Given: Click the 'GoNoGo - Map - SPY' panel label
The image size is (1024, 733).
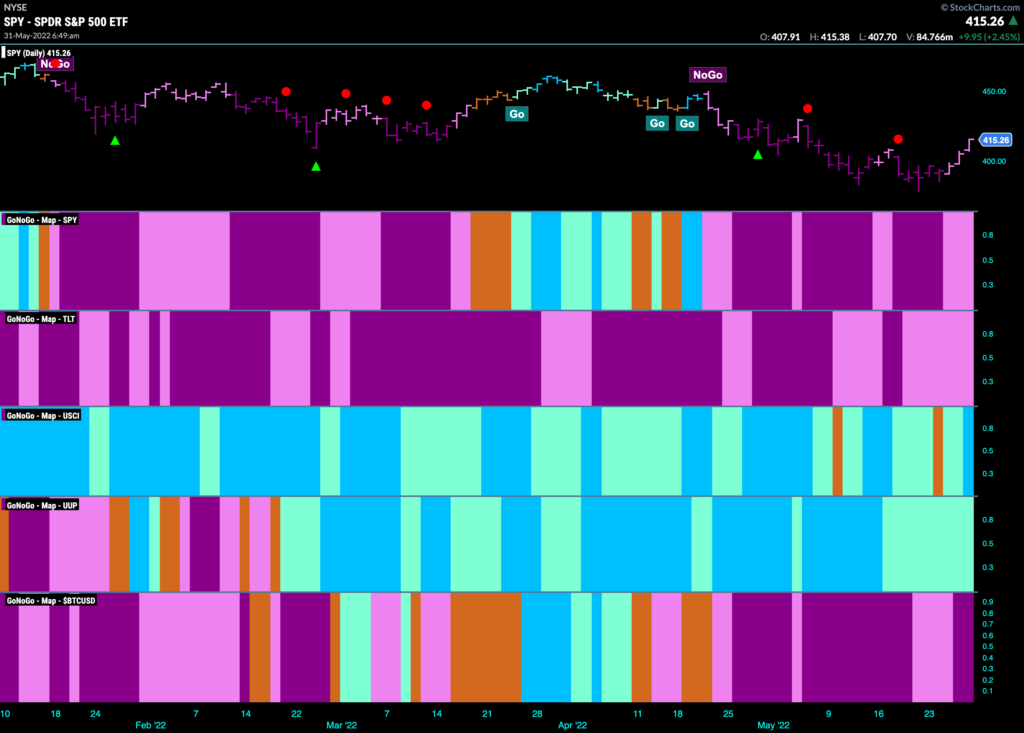Looking at the screenshot, I should (42, 220).
